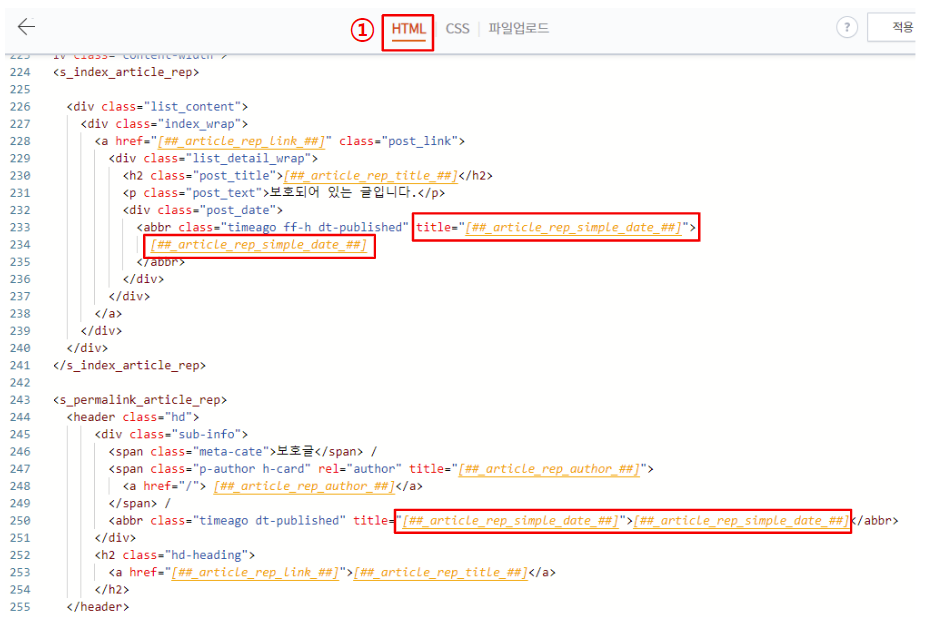Click the h2 class="hd-heading" line

(175, 555)
